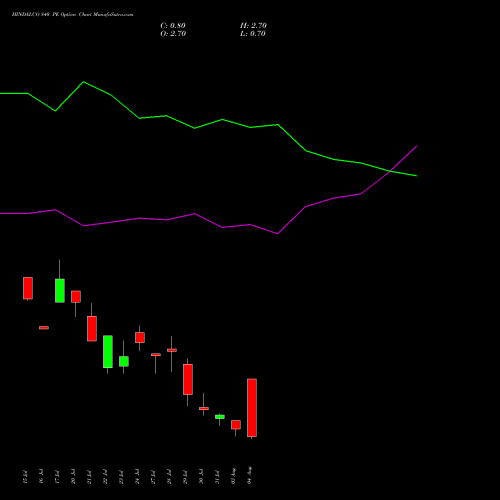500x500 pixels.
Task: Click the close value C: 0.80
Action: point(173,26)
